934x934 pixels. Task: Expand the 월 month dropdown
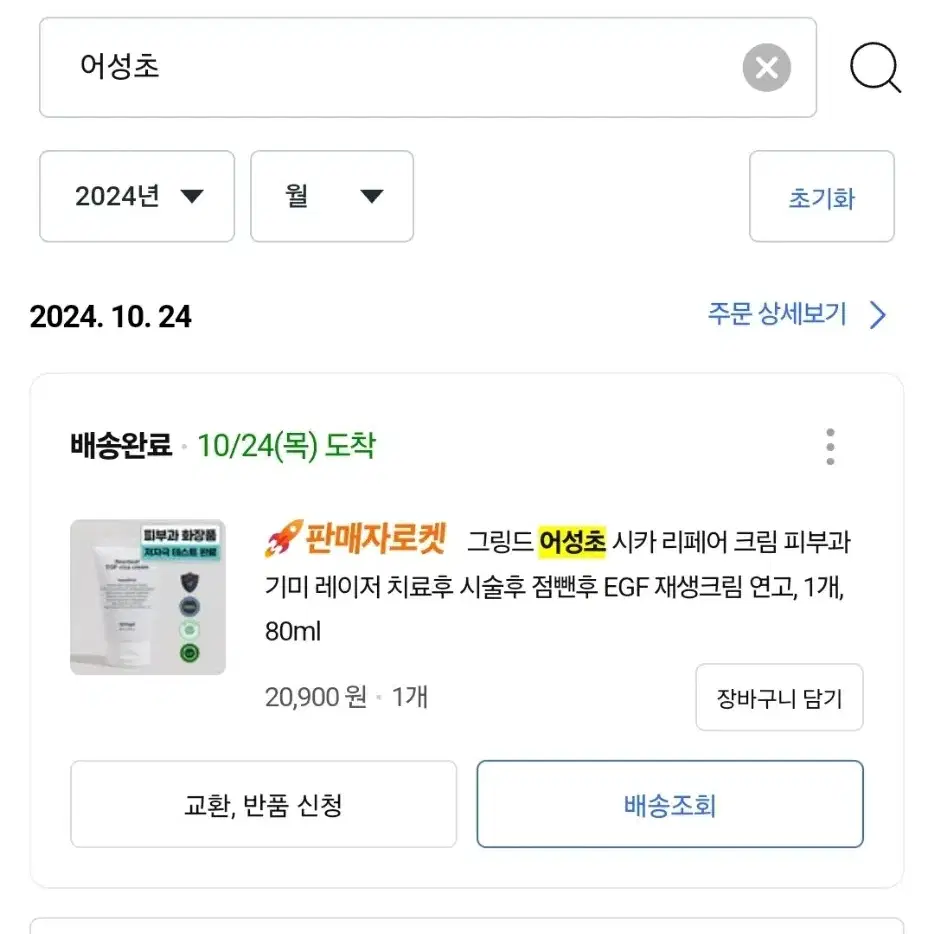pyautogui.click(x=332, y=196)
